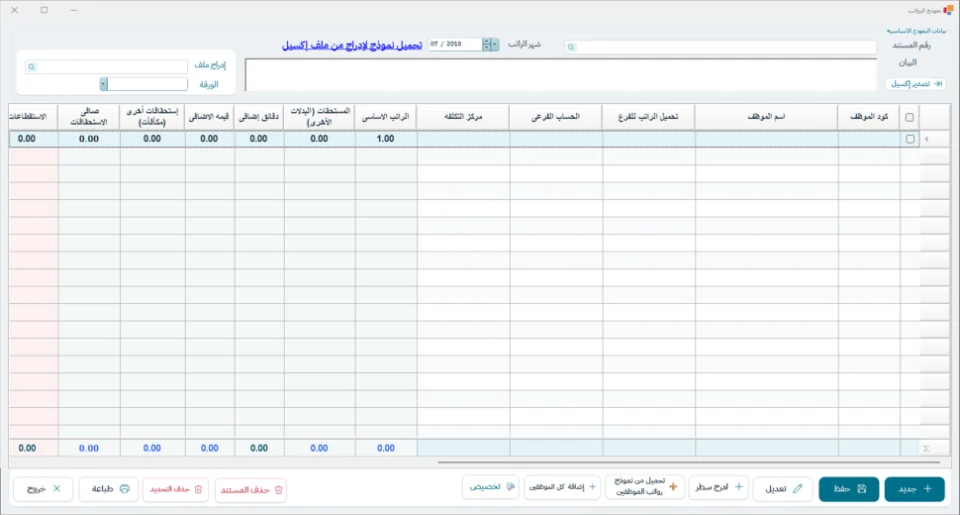Click the search icon in رقم المستند field
Viewport: 960px width, 515px height.
point(571,47)
